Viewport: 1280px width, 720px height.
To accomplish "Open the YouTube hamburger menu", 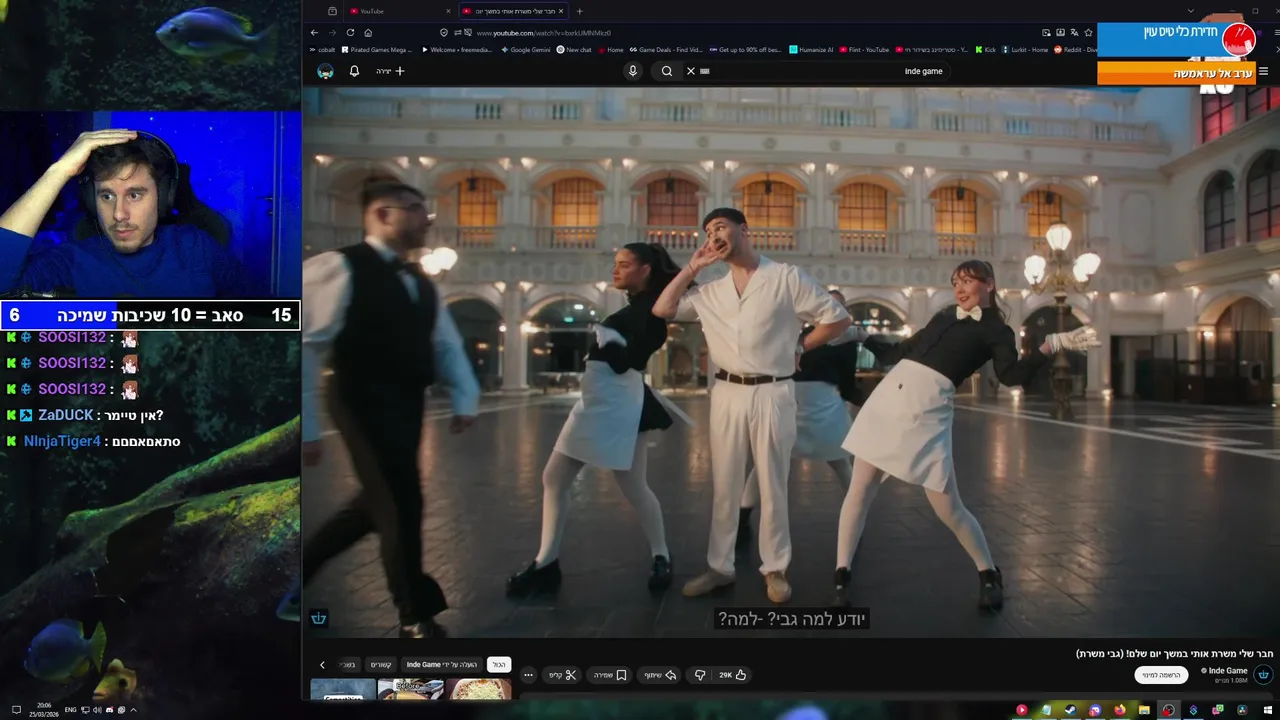I will [x=1263, y=71].
